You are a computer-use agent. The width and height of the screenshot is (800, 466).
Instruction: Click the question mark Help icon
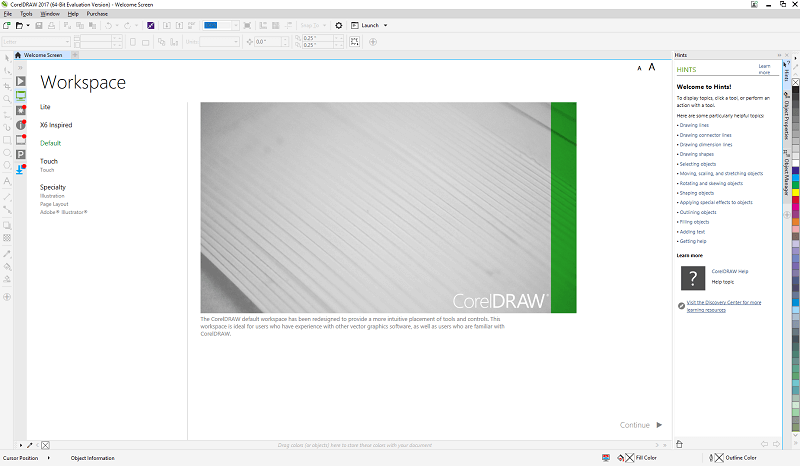pos(693,278)
